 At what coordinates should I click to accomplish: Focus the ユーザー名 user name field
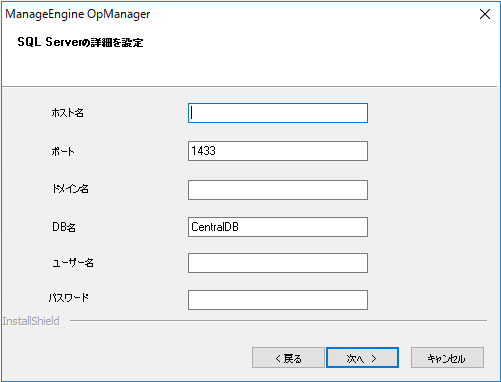(278, 263)
